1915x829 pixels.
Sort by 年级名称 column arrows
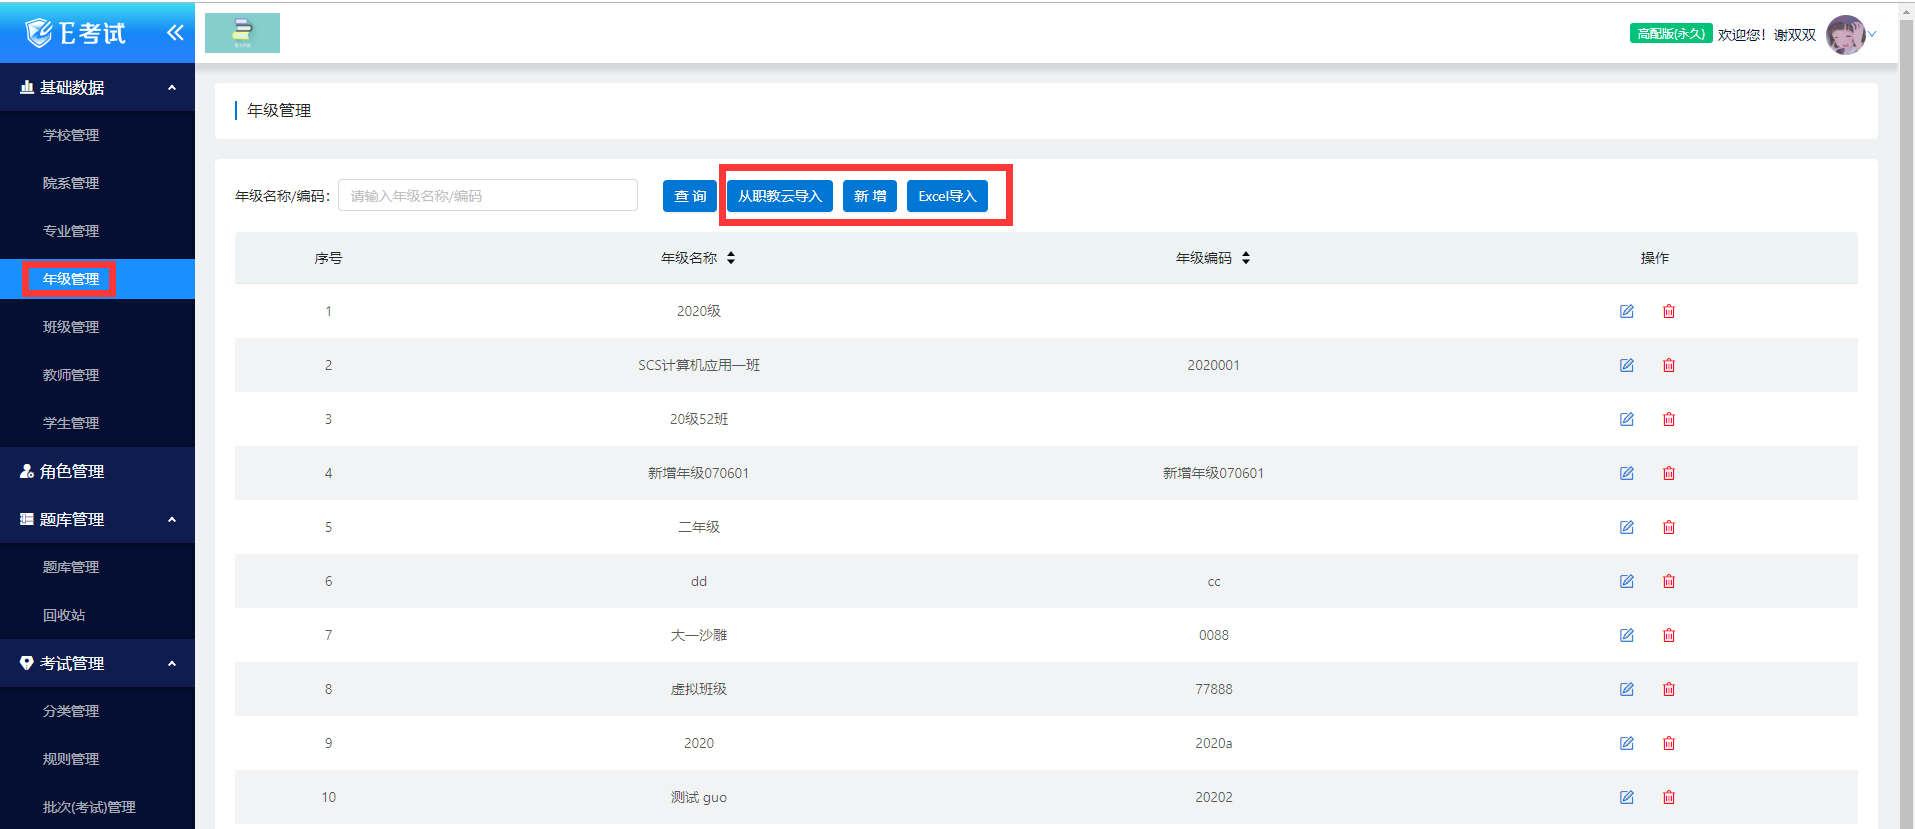coord(731,258)
